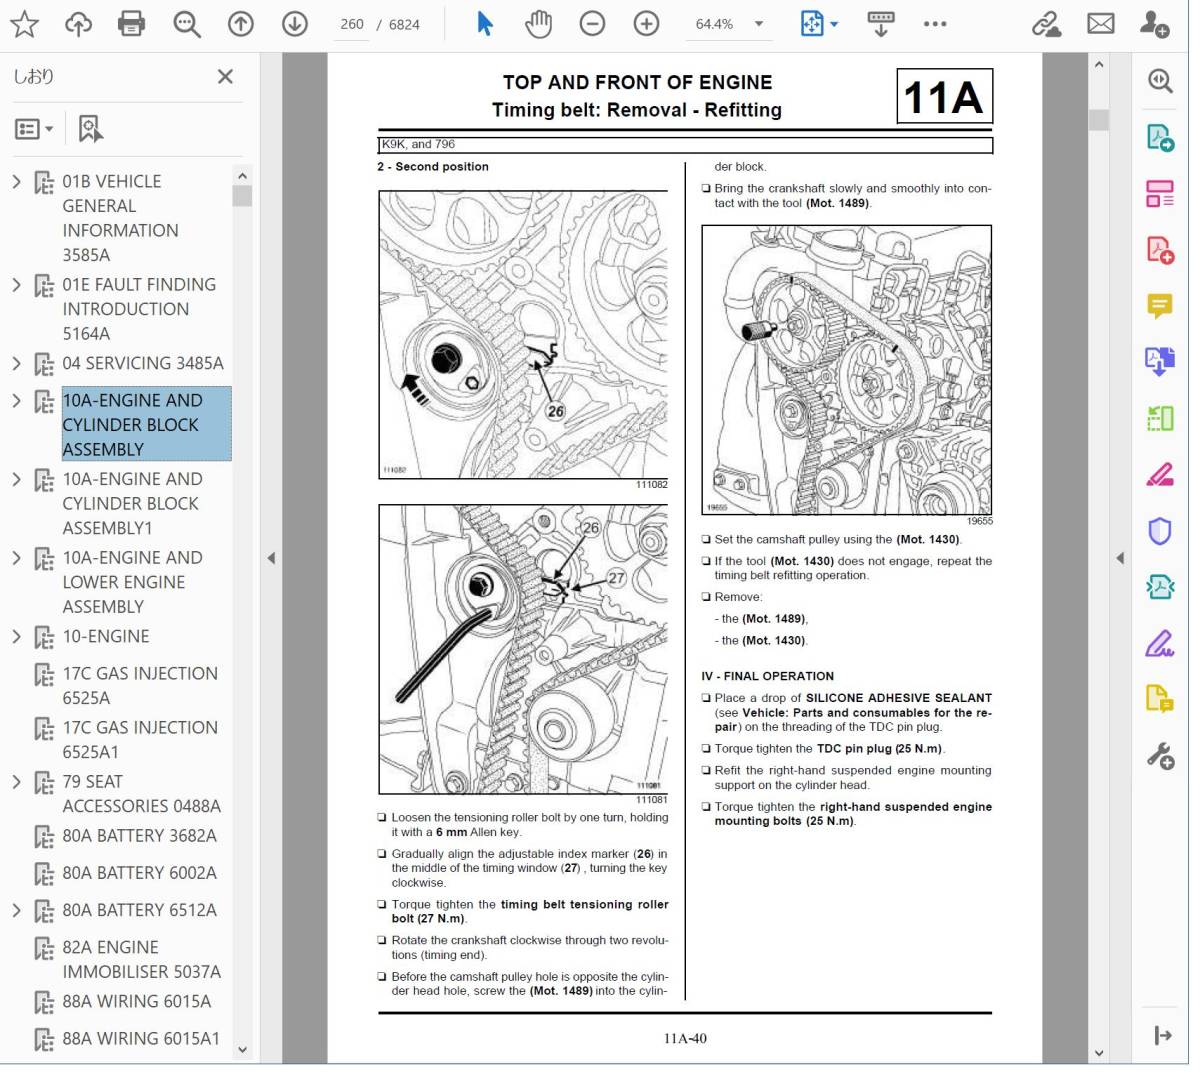Open search and enhance tool
The height and width of the screenshot is (1079, 1200).
coord(1160,81)
